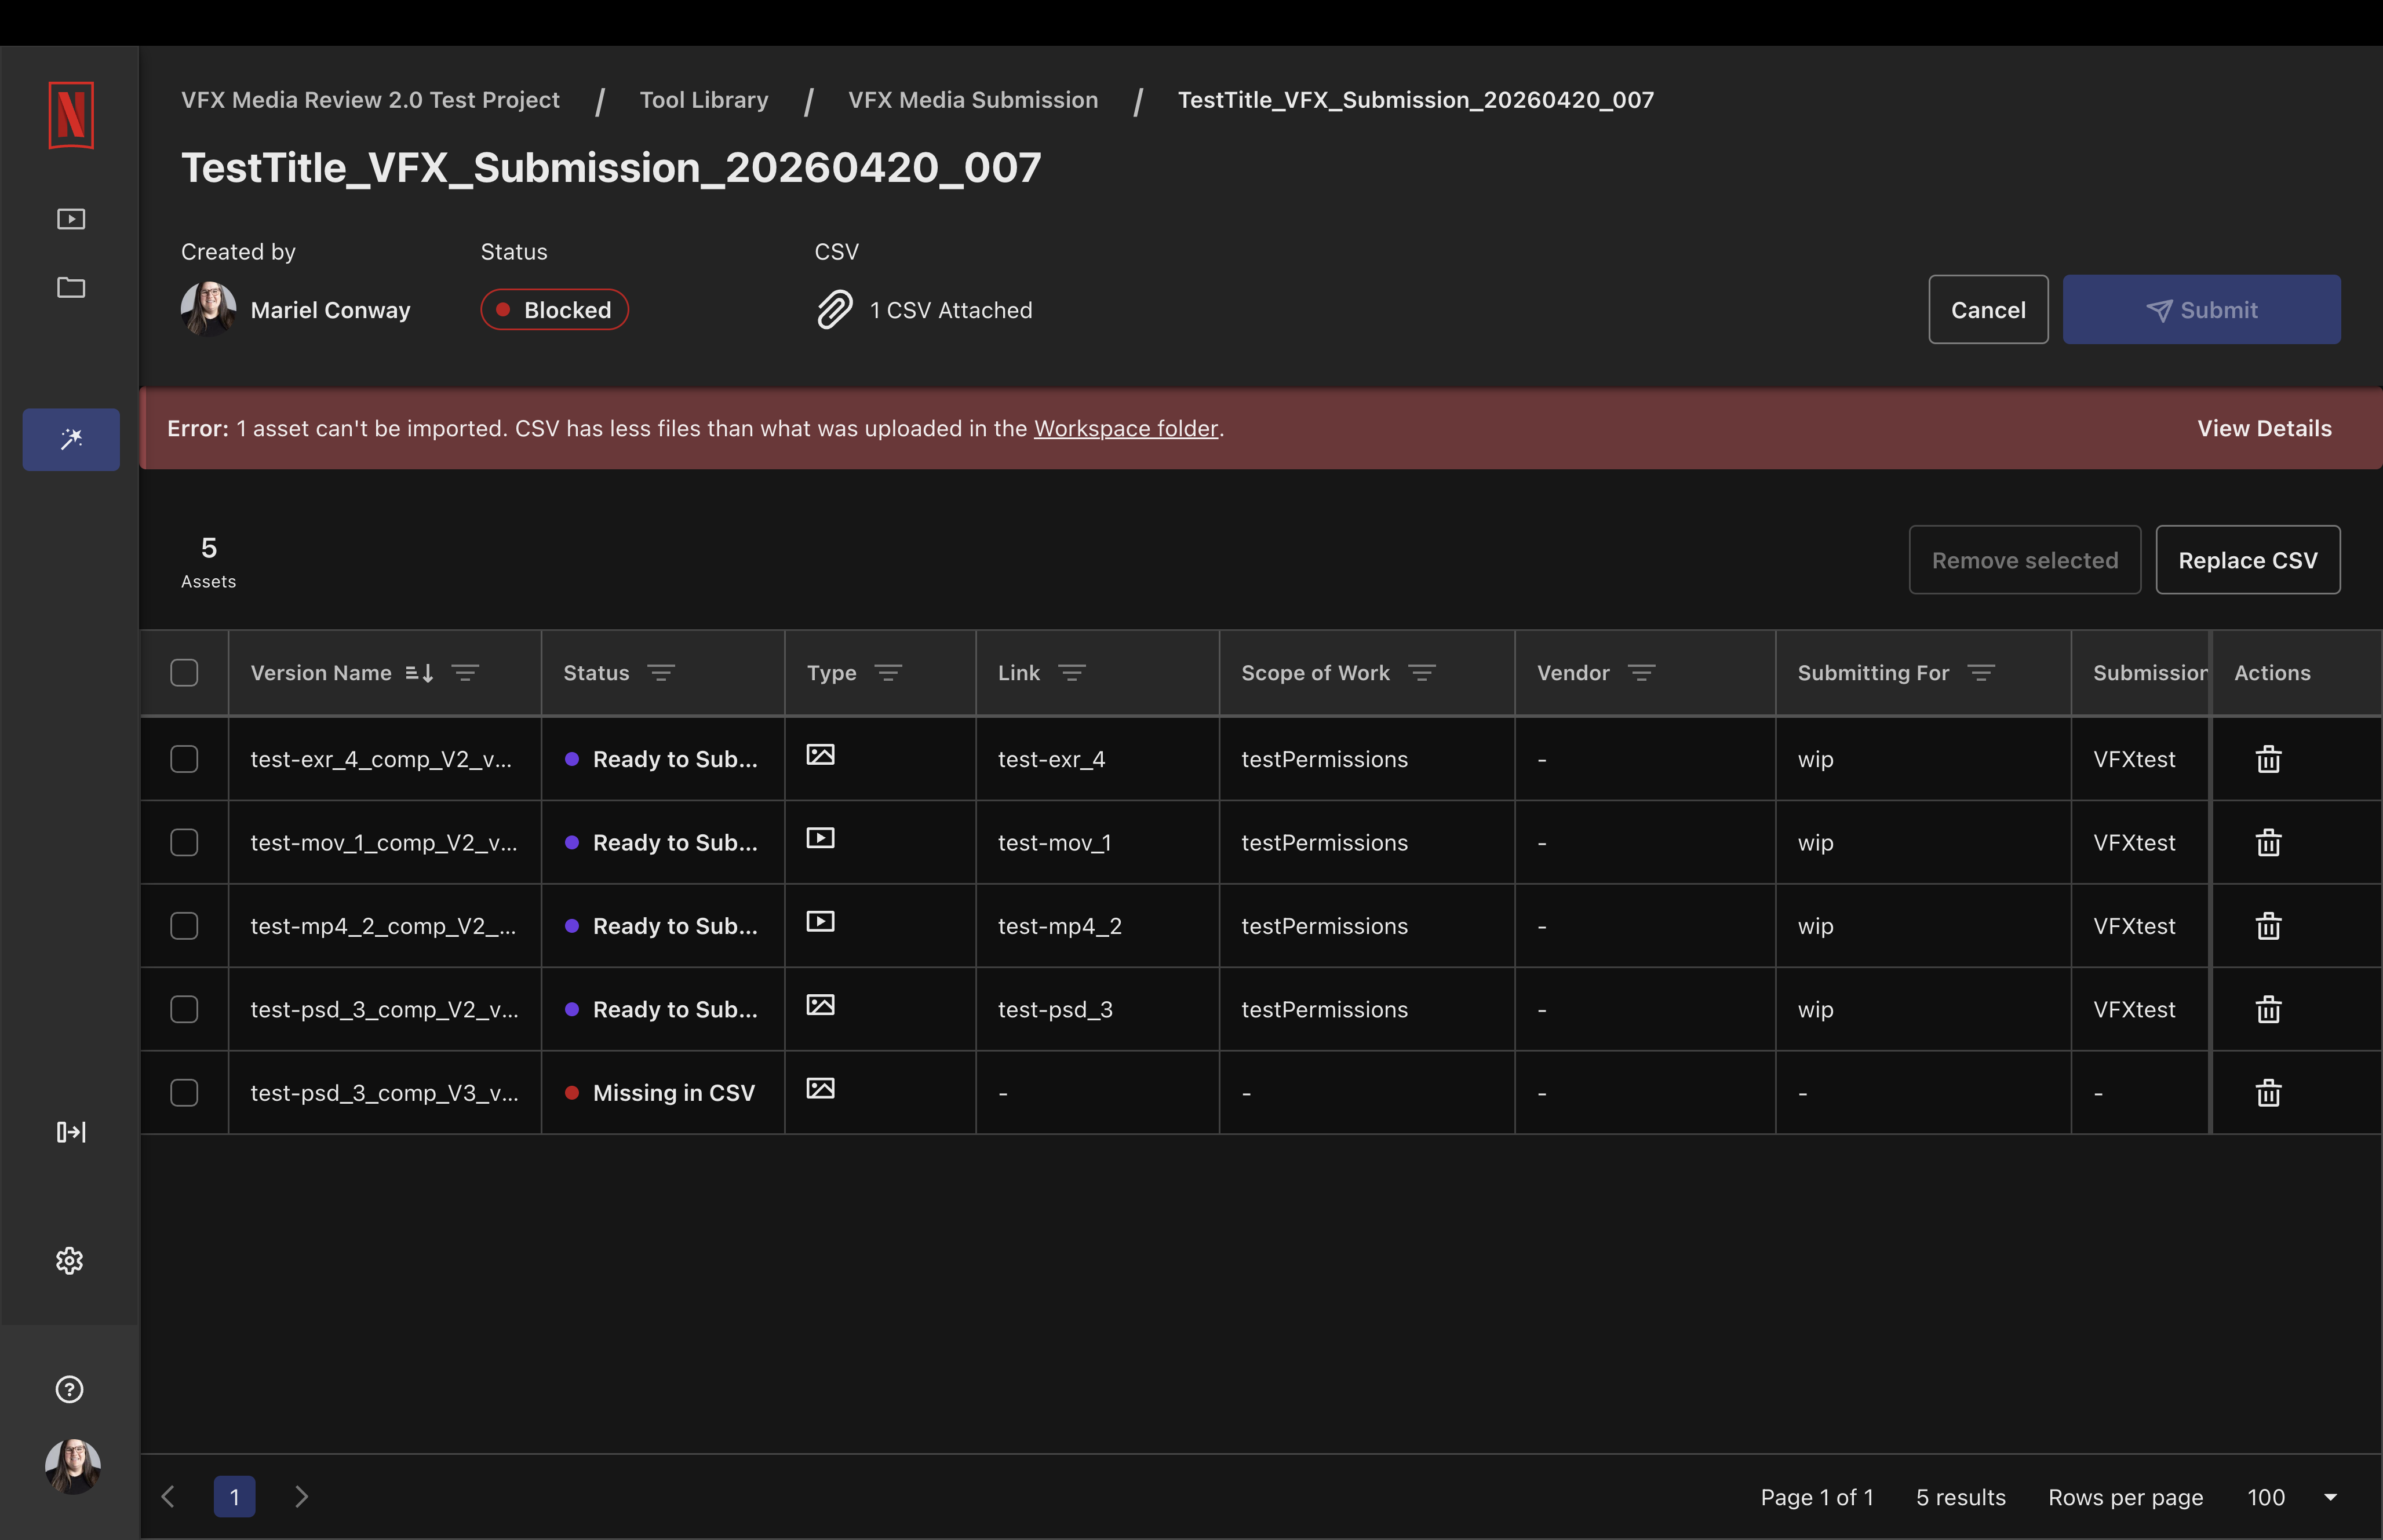The image size is (2383, 1540).
Task: Click "1 CSV Attached" text
Action: 951,310
